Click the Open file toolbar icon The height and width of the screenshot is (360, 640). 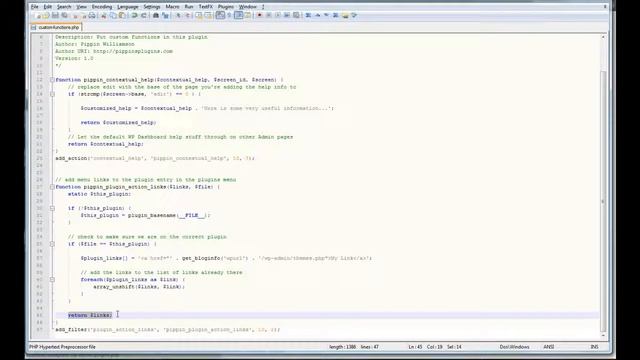[x=46, y=16]
